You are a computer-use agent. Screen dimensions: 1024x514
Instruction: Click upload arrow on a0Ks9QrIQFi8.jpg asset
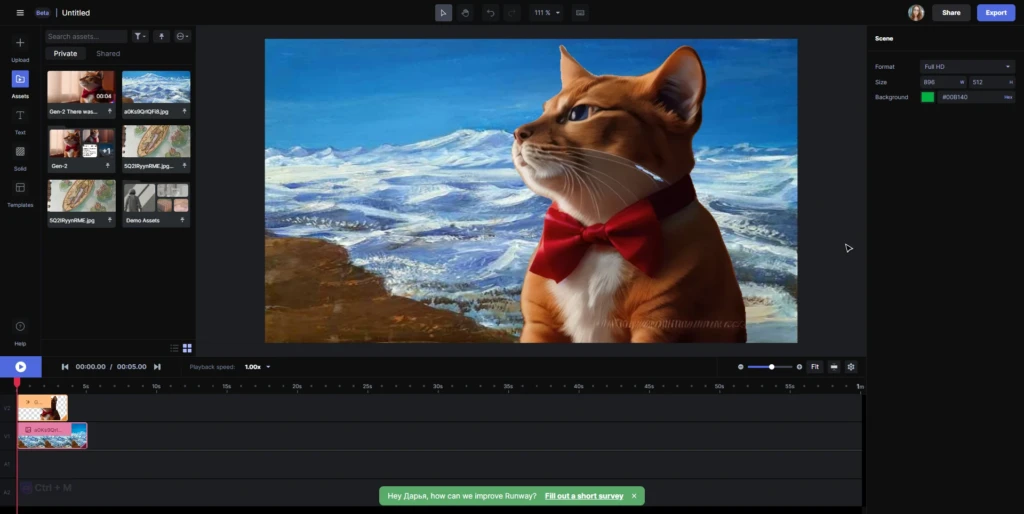184,112
